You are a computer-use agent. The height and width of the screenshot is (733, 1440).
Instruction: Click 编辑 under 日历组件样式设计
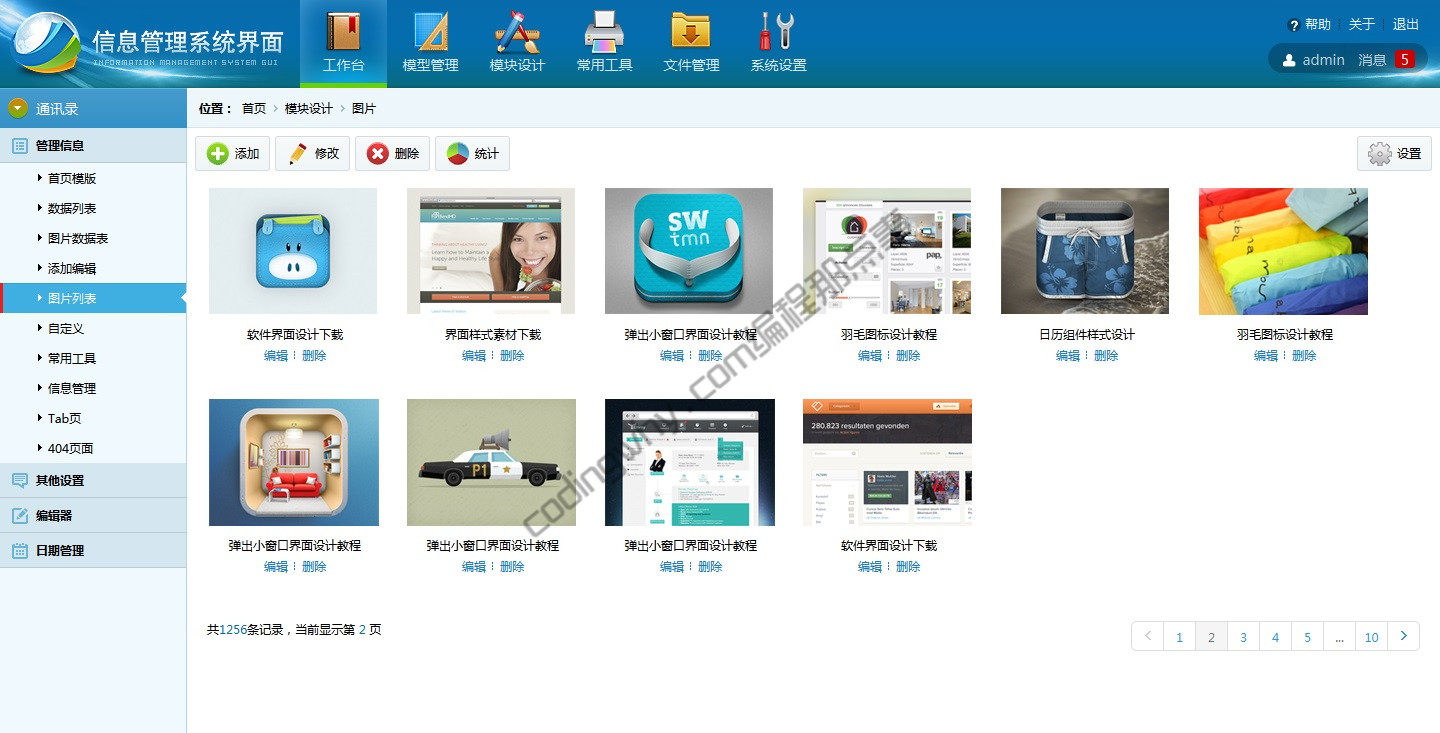click(x=1067, y=356)
